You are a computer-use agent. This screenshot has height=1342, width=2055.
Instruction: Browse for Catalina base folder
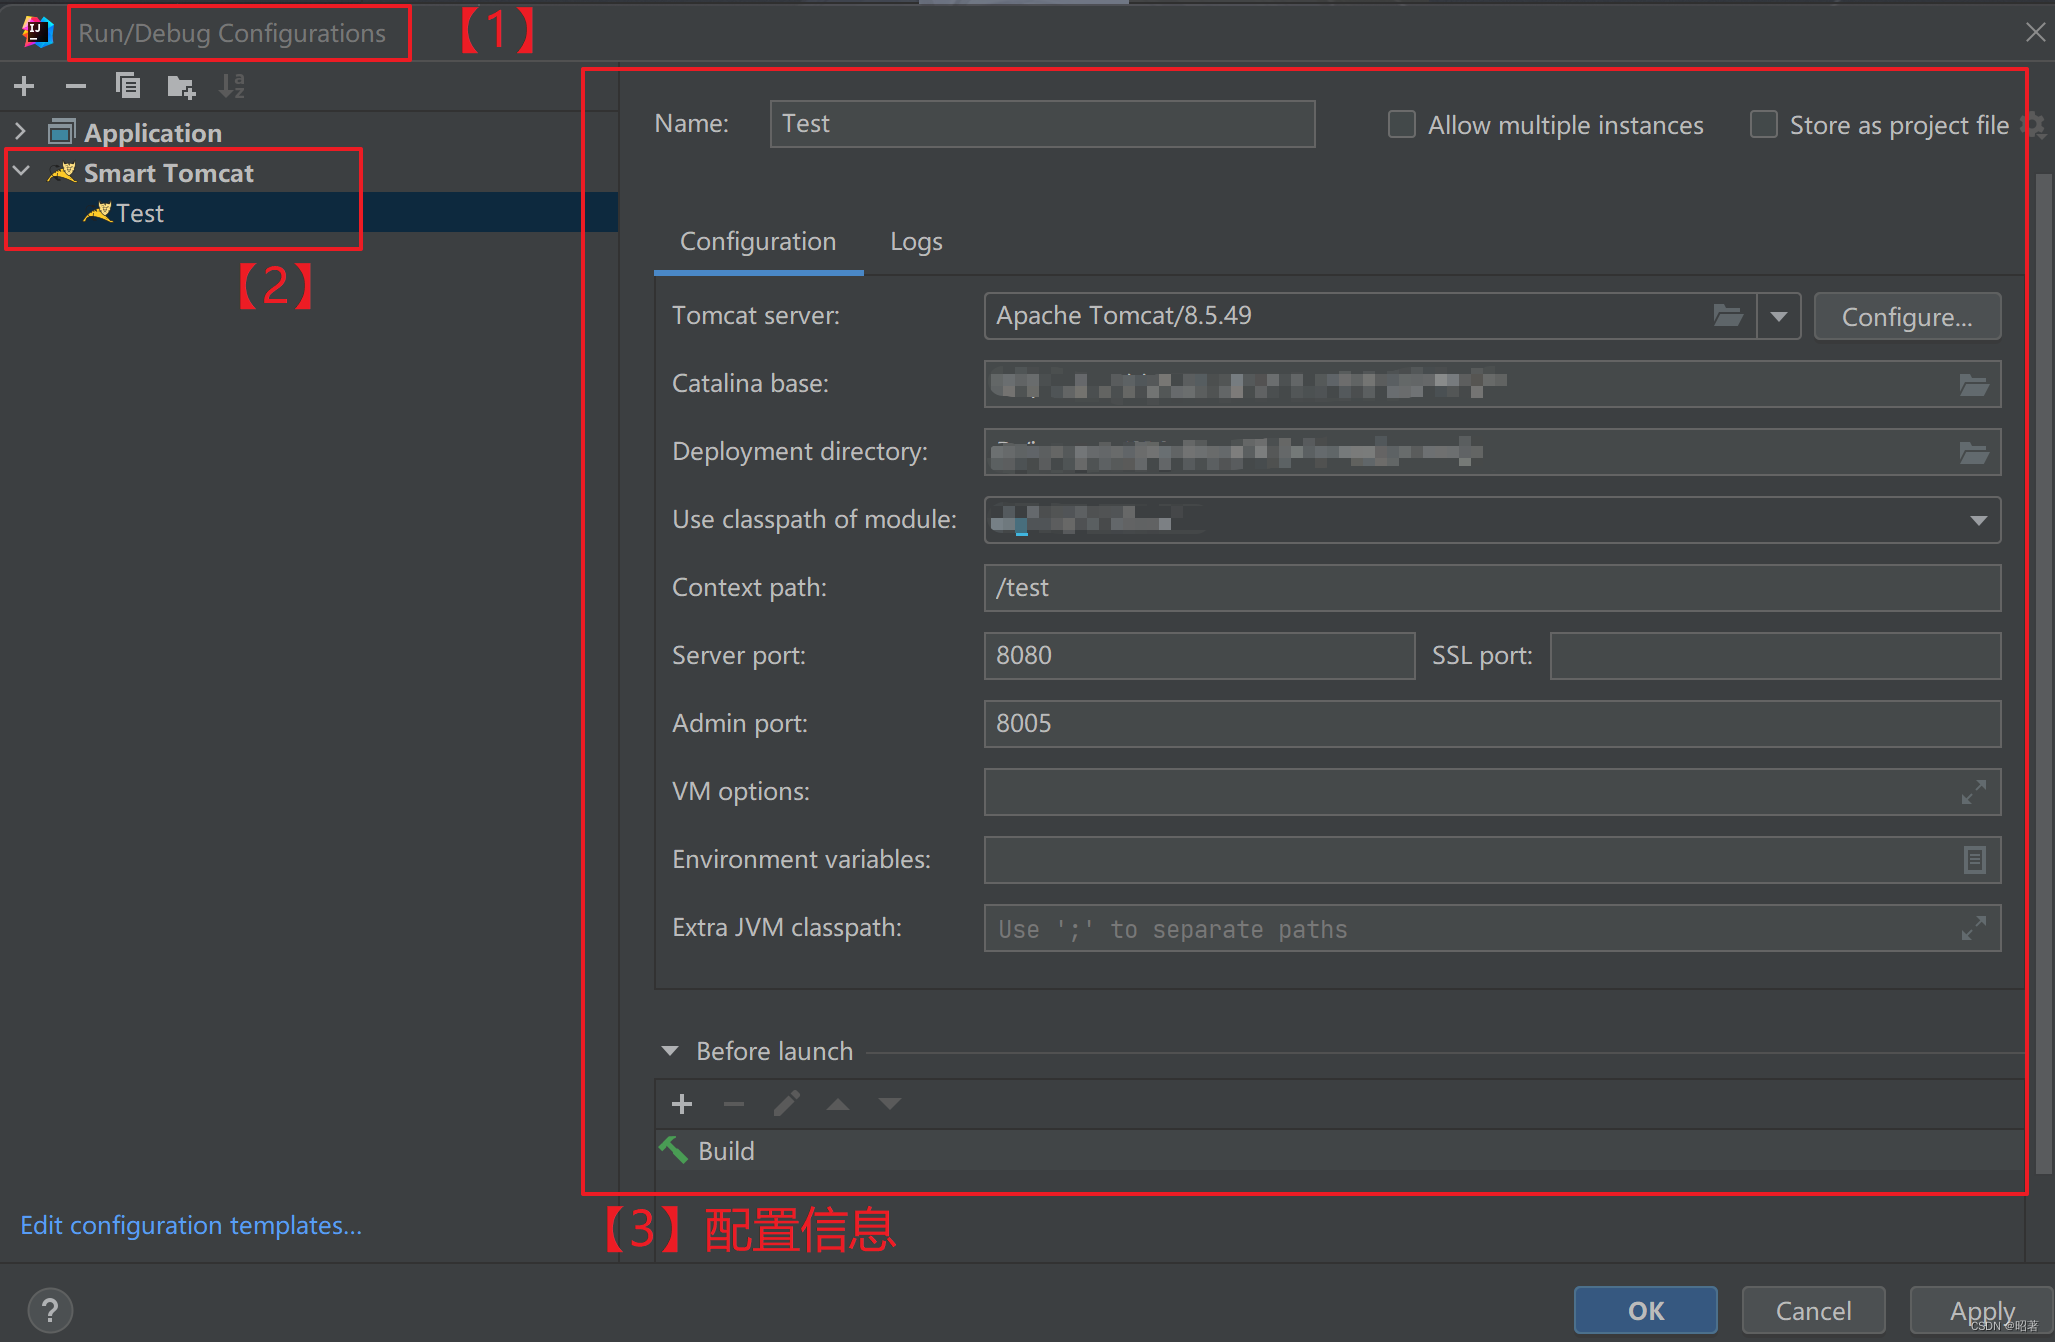tap(1973, 385)
